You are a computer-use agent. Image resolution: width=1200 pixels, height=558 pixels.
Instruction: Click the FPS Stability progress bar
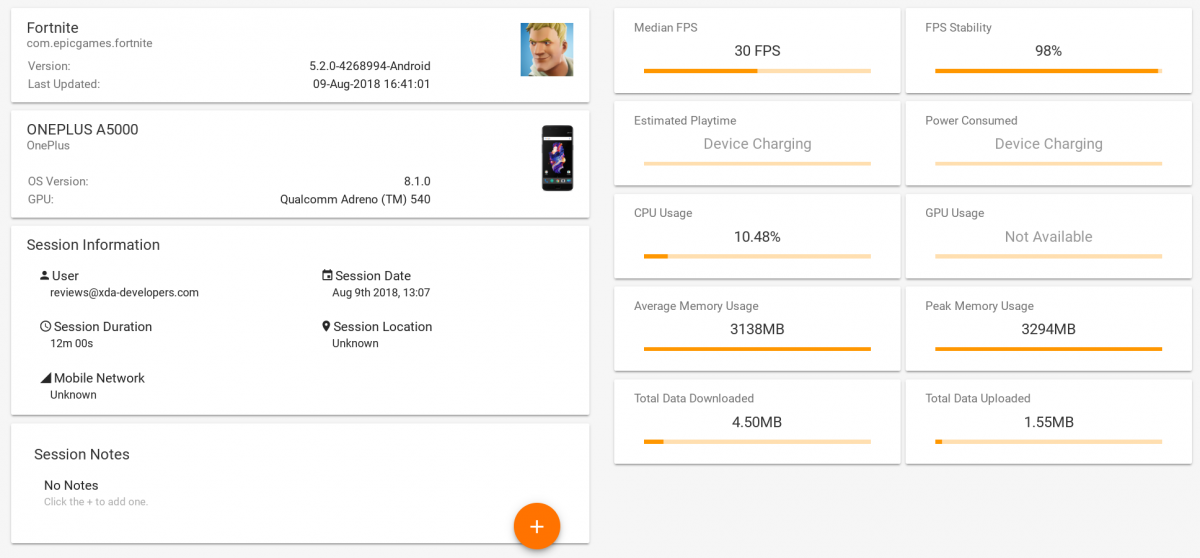[1048, 71]
